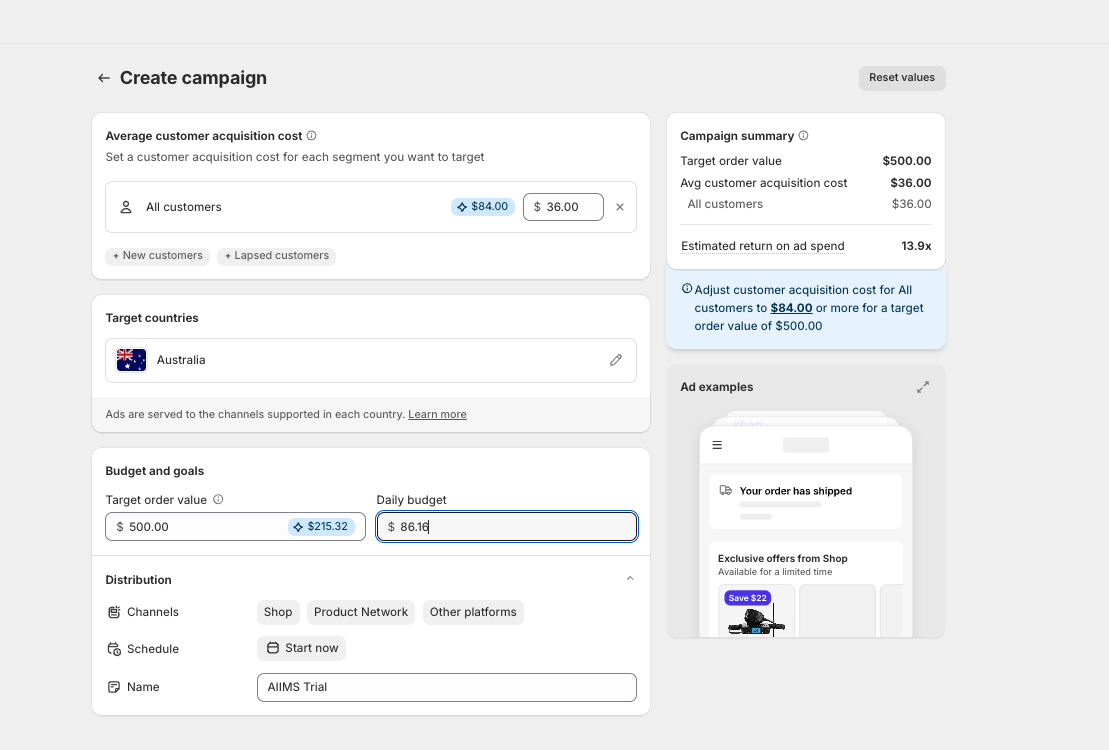
Task: Edit the campaign name field AIIMS Trial
Action: 447,687
